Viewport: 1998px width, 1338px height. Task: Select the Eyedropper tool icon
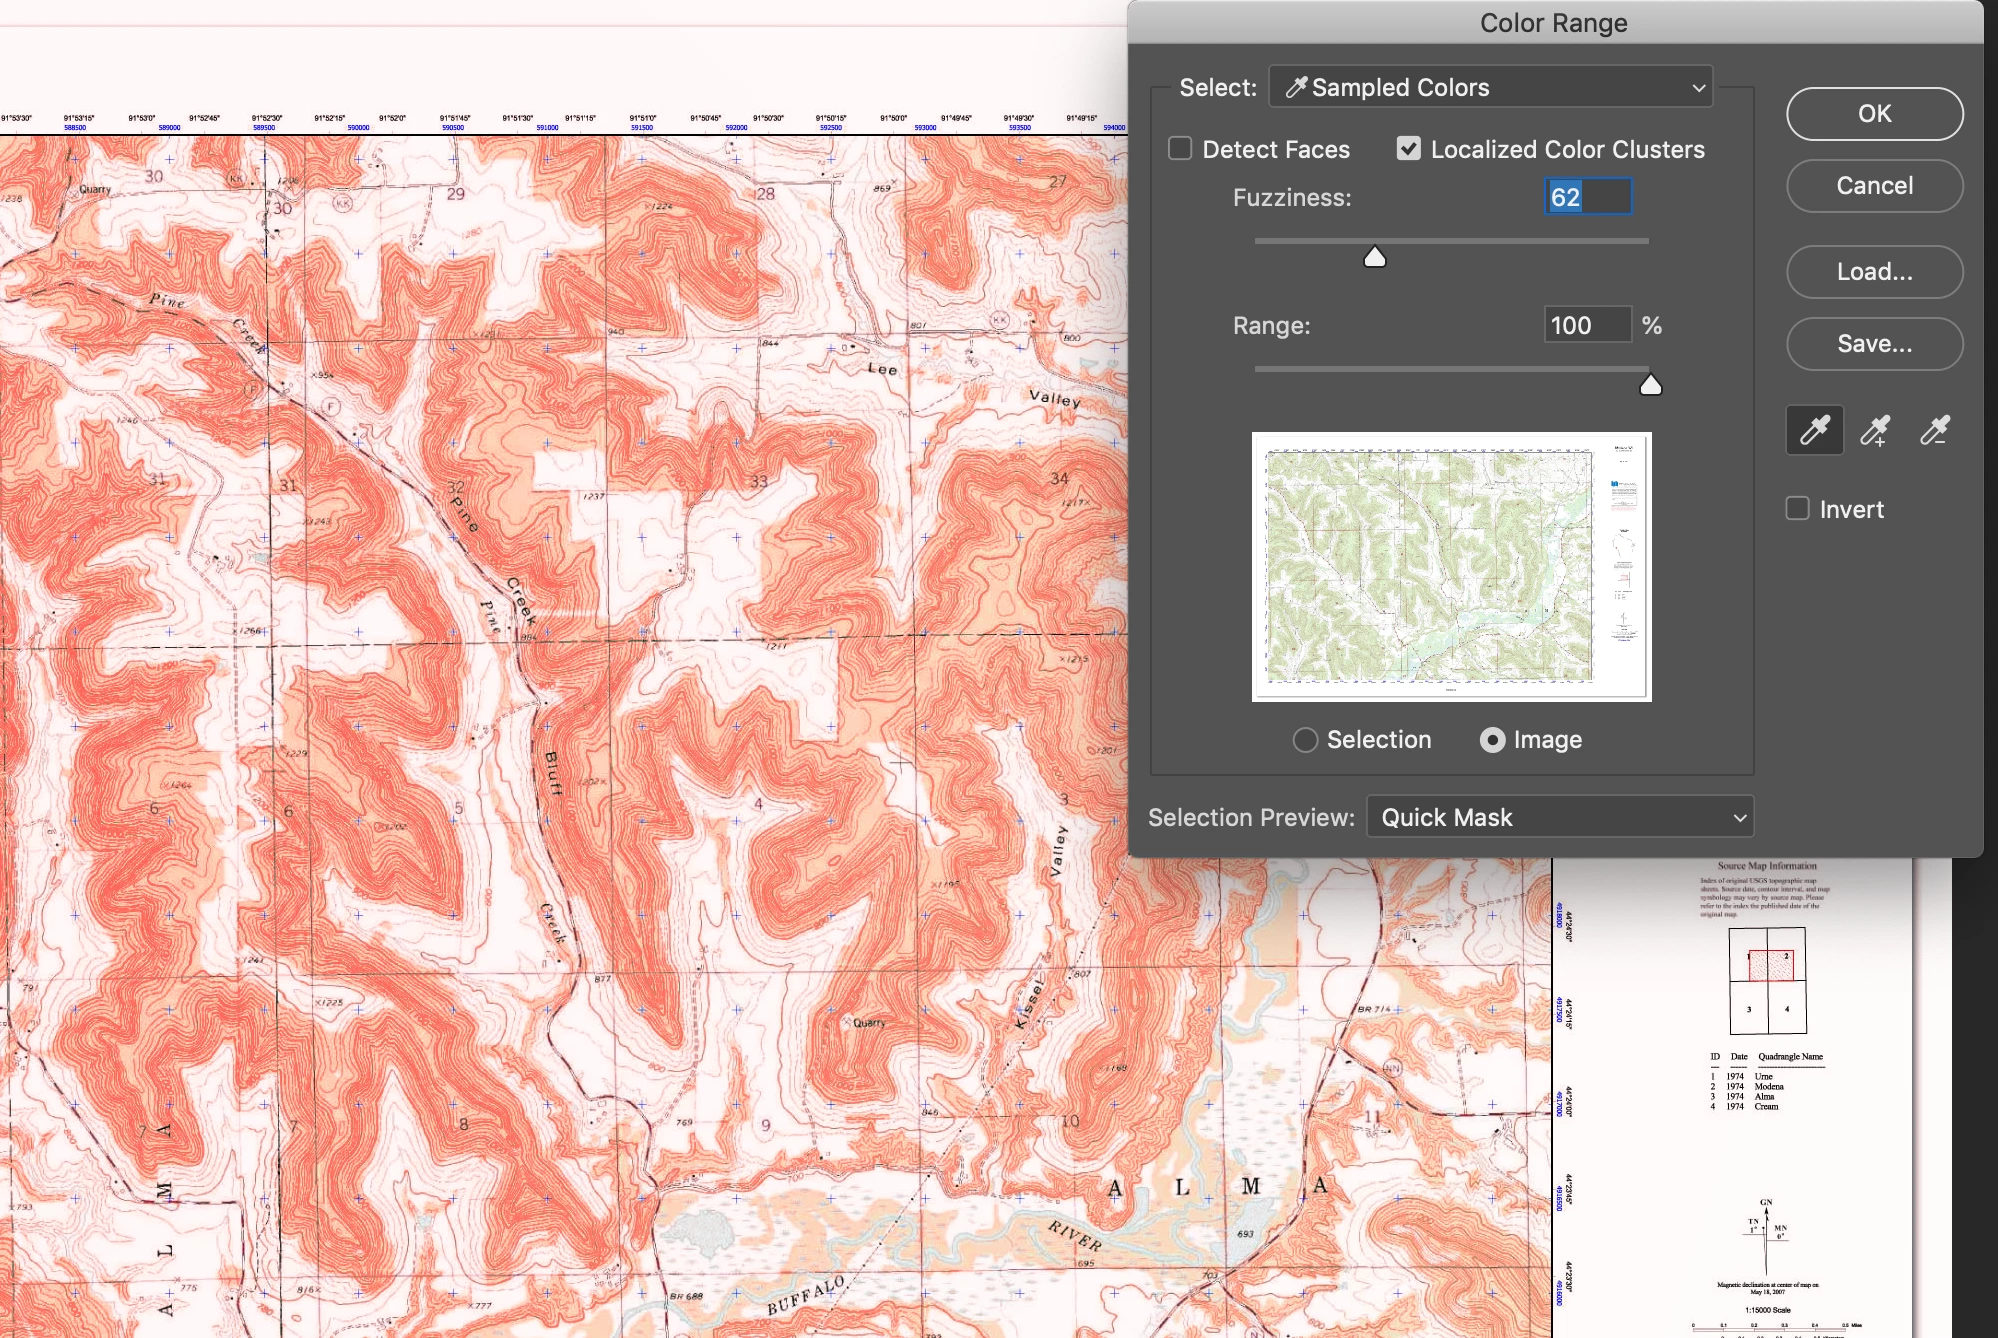coord(1814,431)
